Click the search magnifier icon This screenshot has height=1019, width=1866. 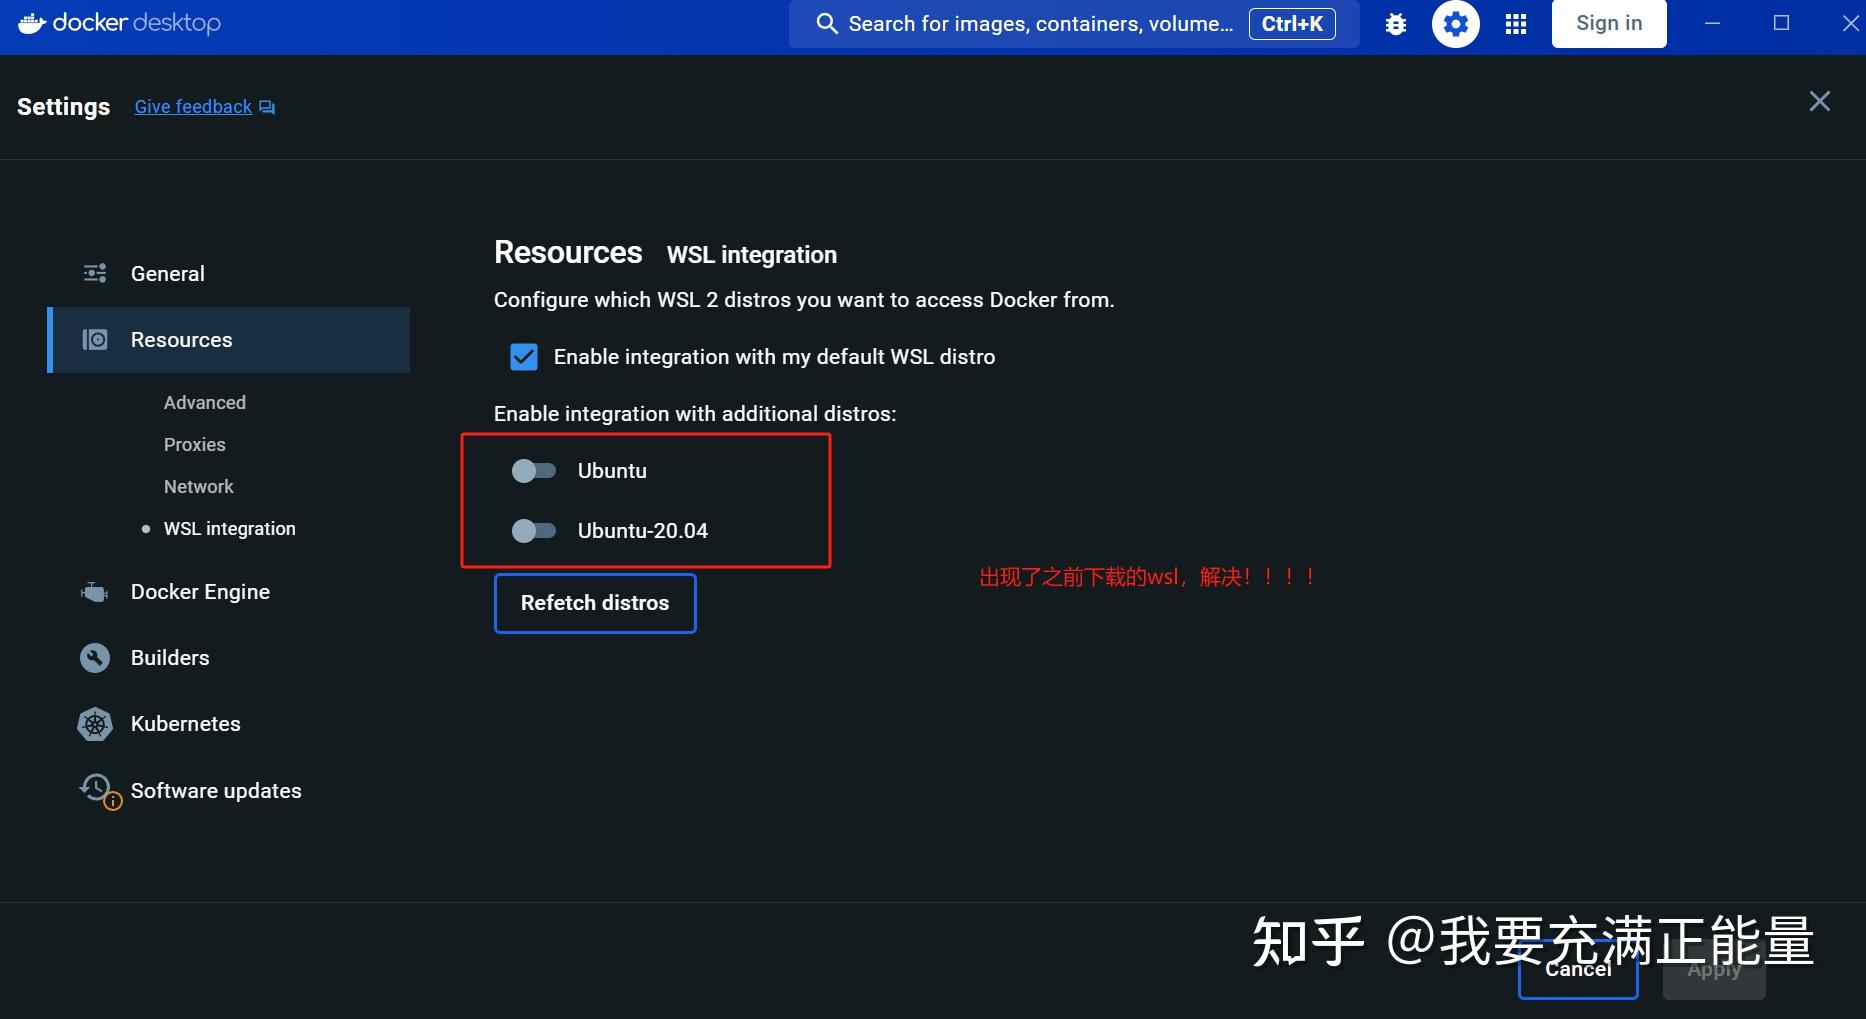[x=826, y=24]
